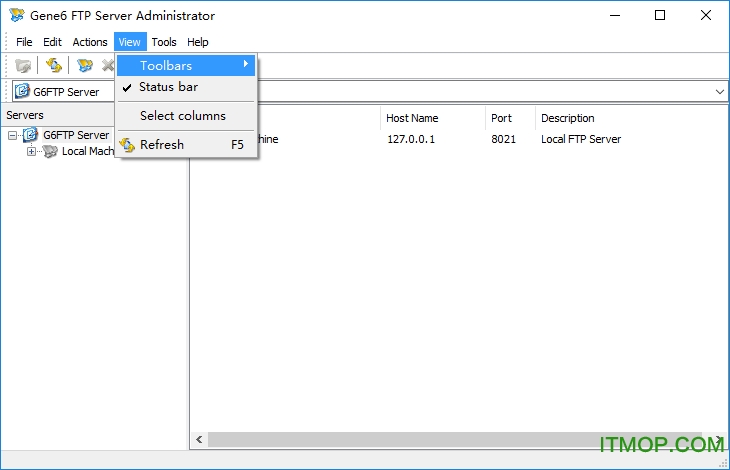Click Refresh F5 menu entry

click(186, 145)
